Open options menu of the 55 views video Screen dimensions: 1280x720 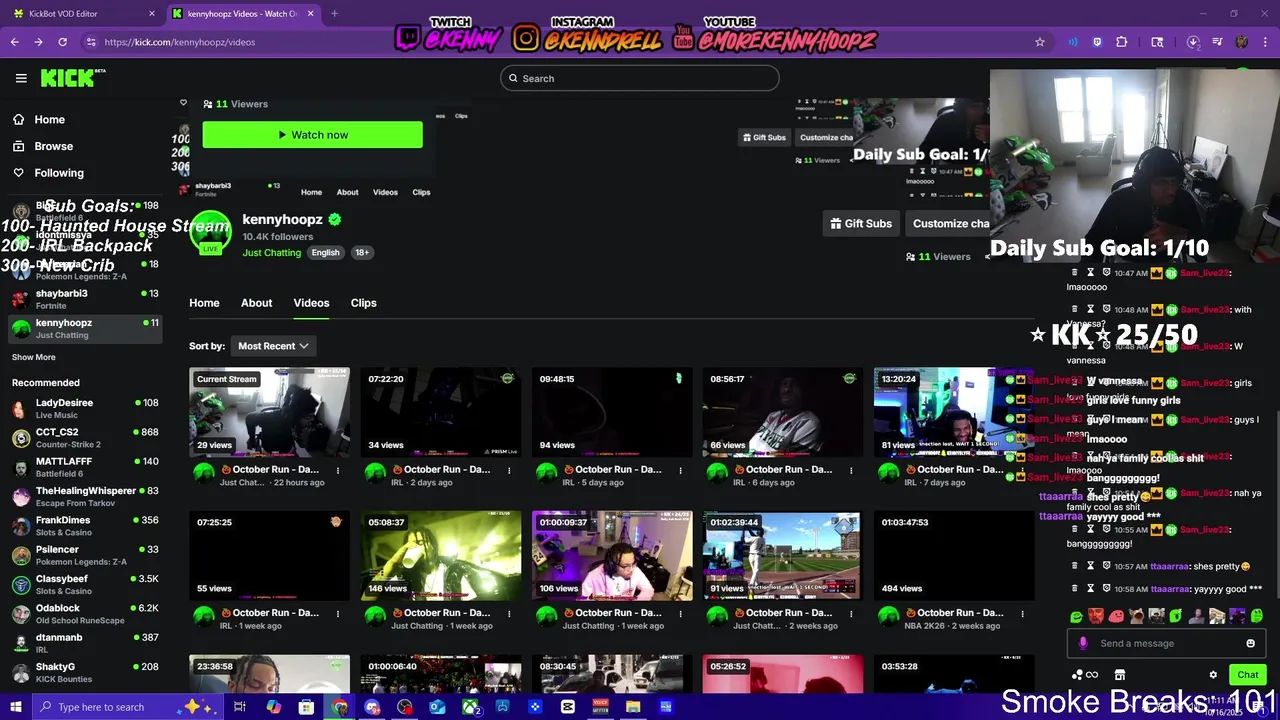point(338,613)
